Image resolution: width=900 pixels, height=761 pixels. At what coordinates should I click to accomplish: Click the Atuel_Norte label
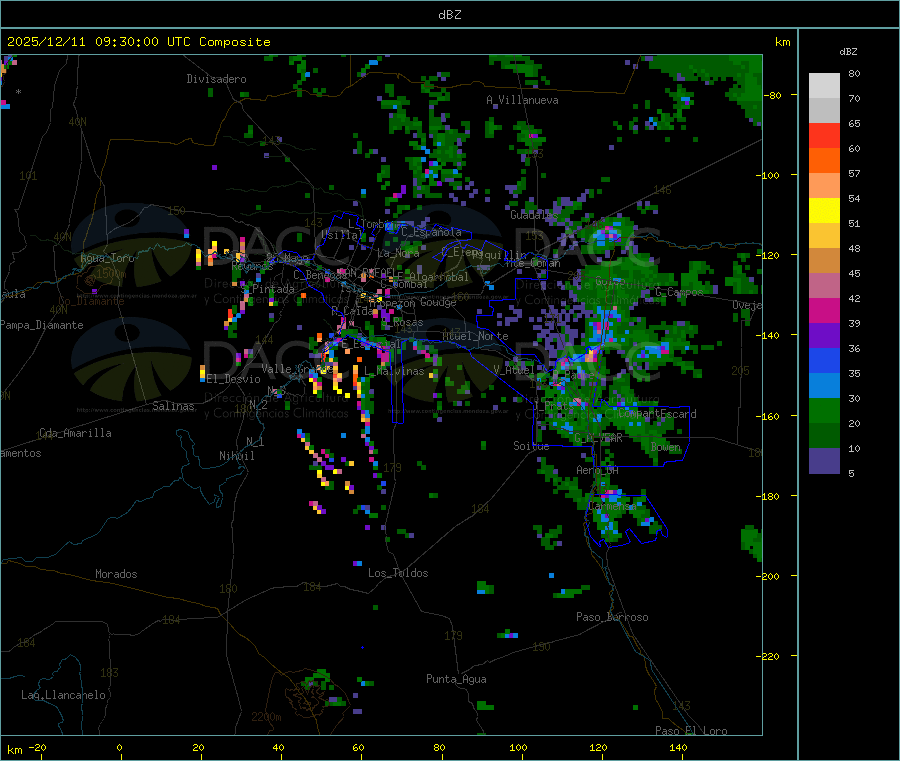(475, 336)
